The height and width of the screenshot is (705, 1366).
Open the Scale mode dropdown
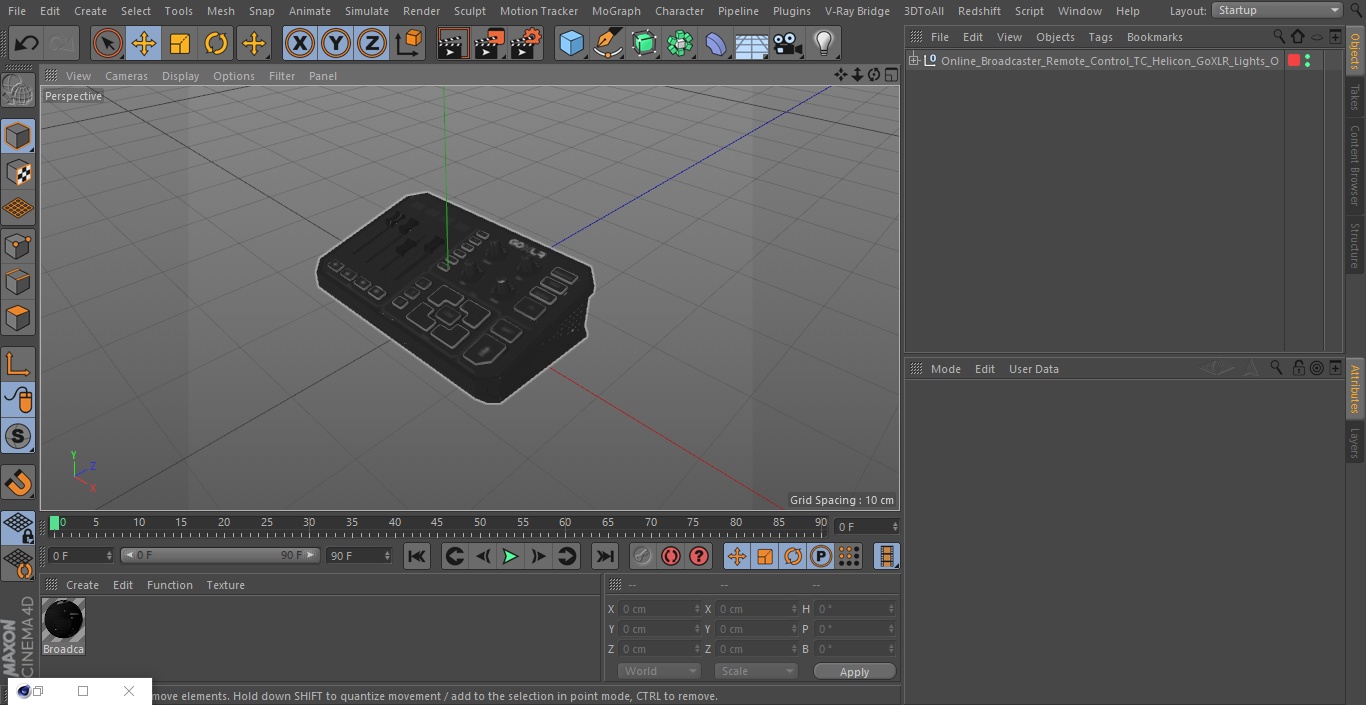[755, 671]
